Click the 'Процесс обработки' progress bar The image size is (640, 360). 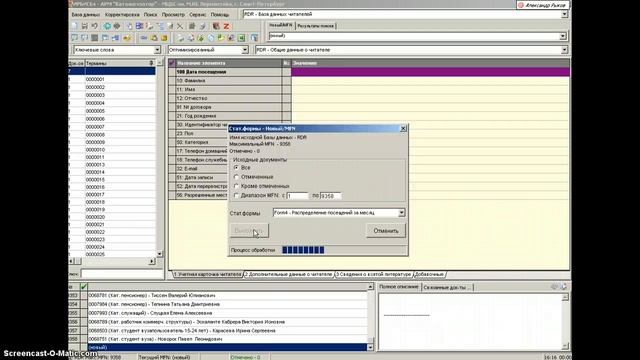[343, 250]
